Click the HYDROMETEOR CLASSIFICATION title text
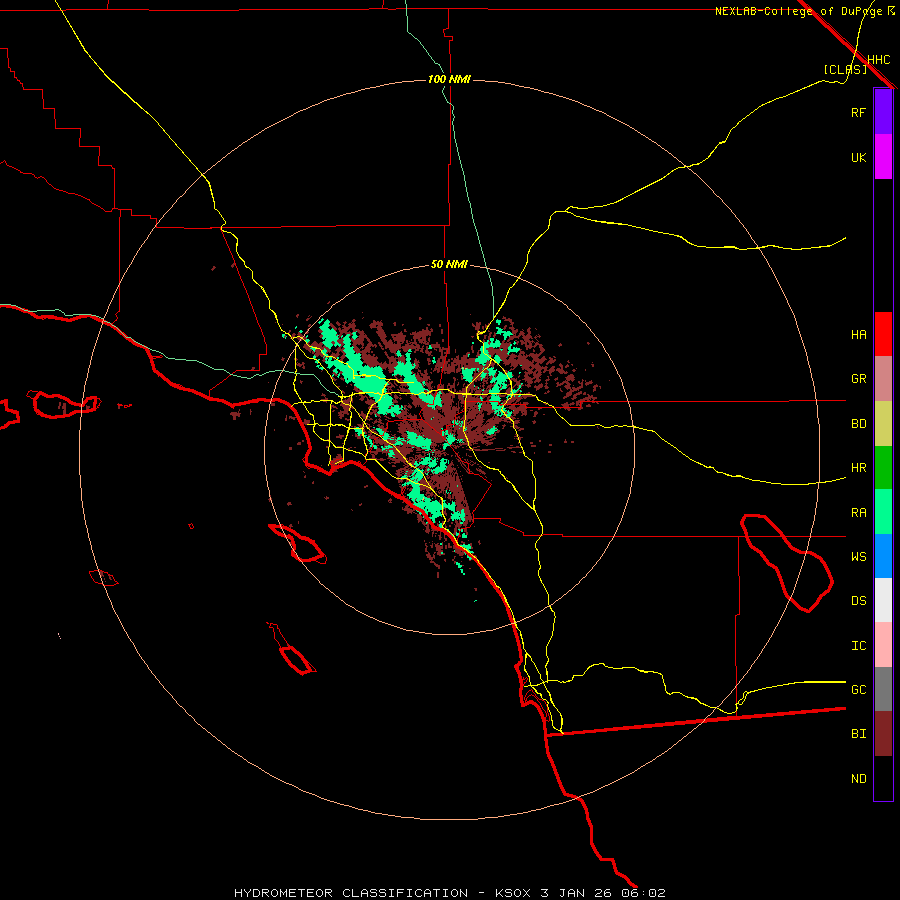 pyautogui.click(x=351, y=893)
